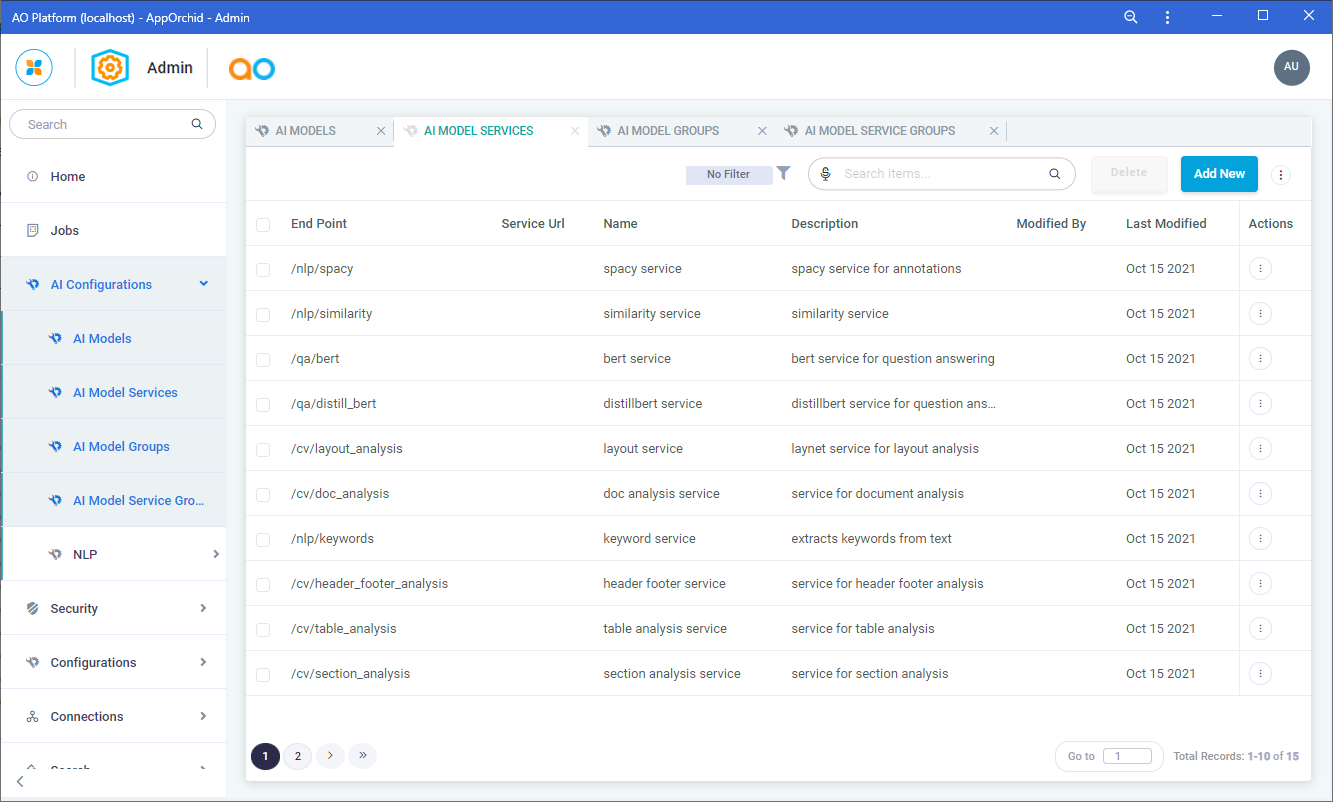Click the AU user avatar
1333x802 pixels.
1291,67
